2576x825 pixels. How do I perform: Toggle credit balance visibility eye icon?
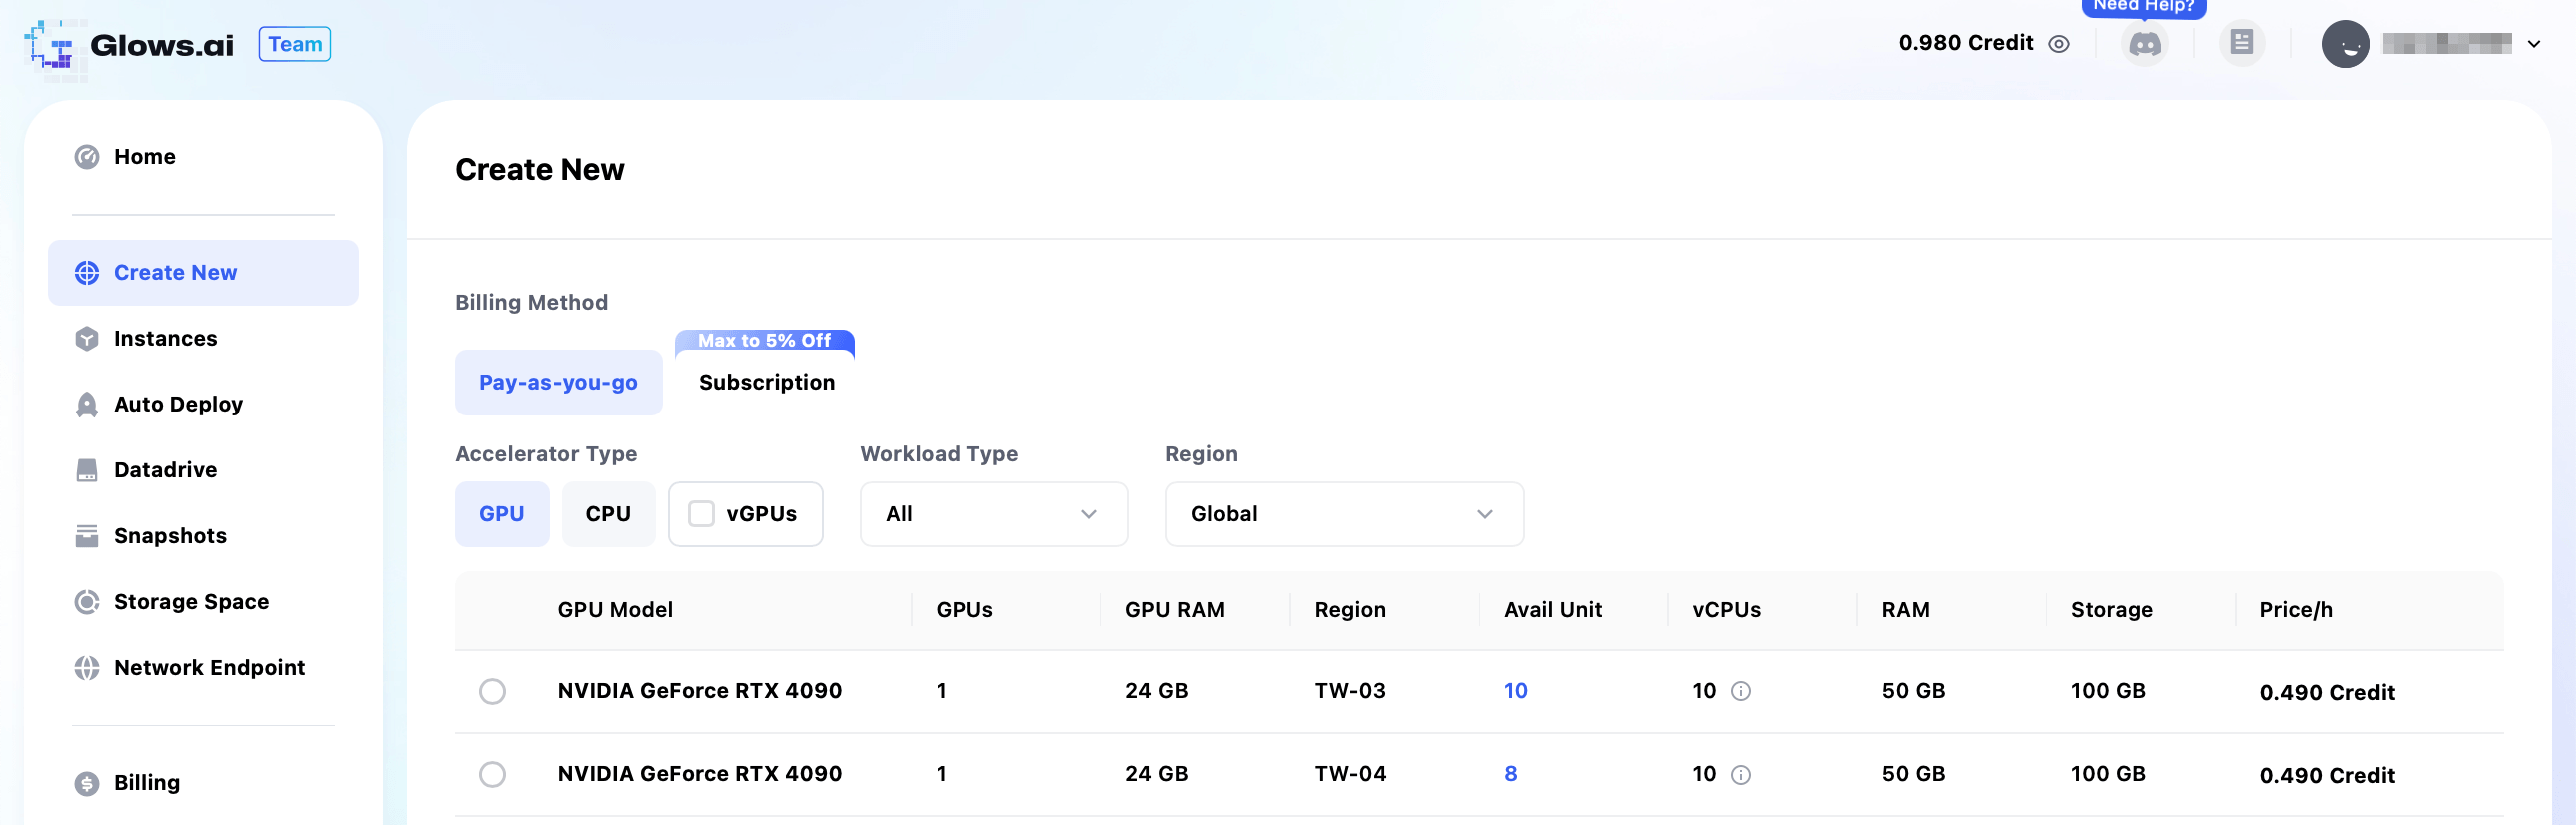pos(2059,44)
